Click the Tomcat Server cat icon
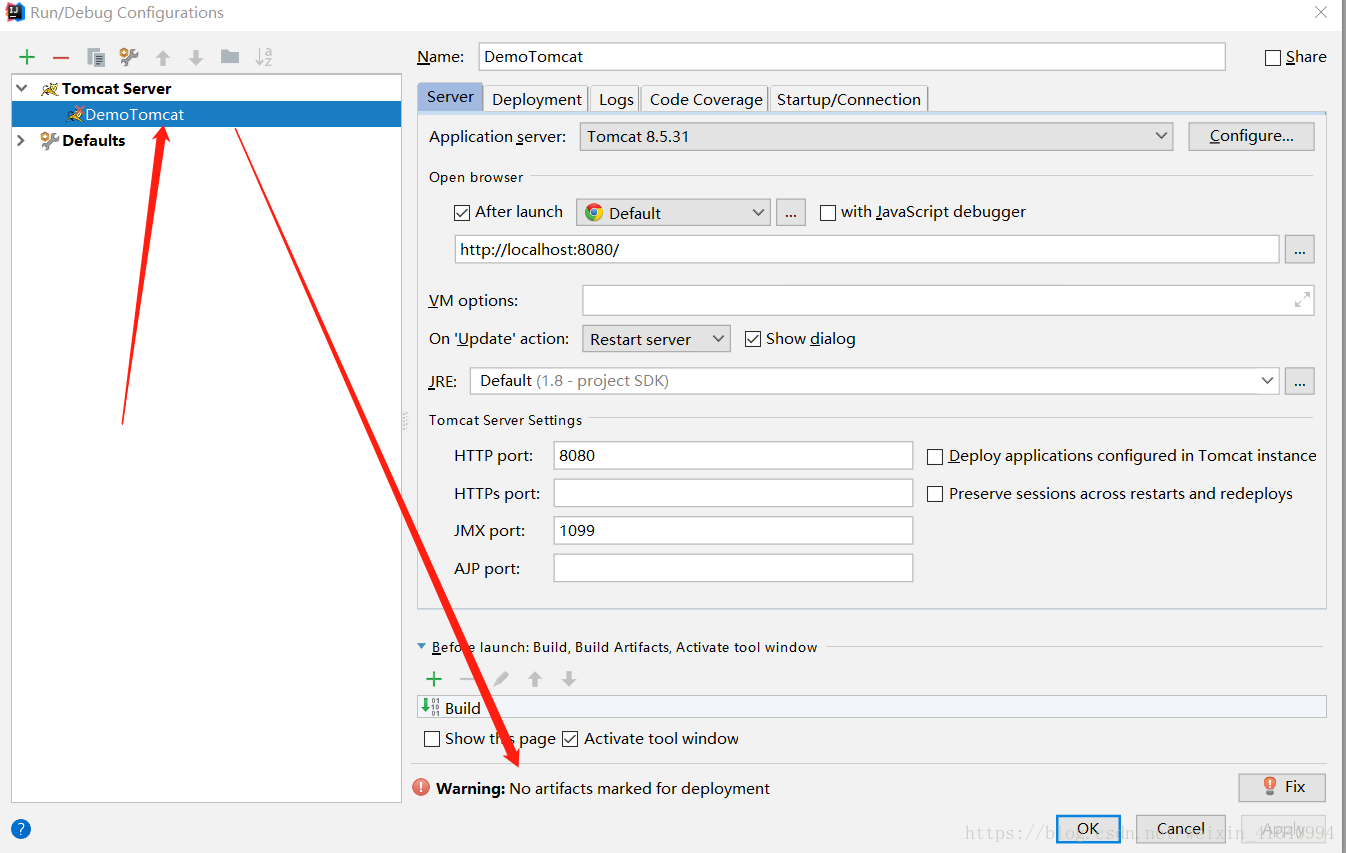Viewport: 1346px width, 853px height. [49, 89]
